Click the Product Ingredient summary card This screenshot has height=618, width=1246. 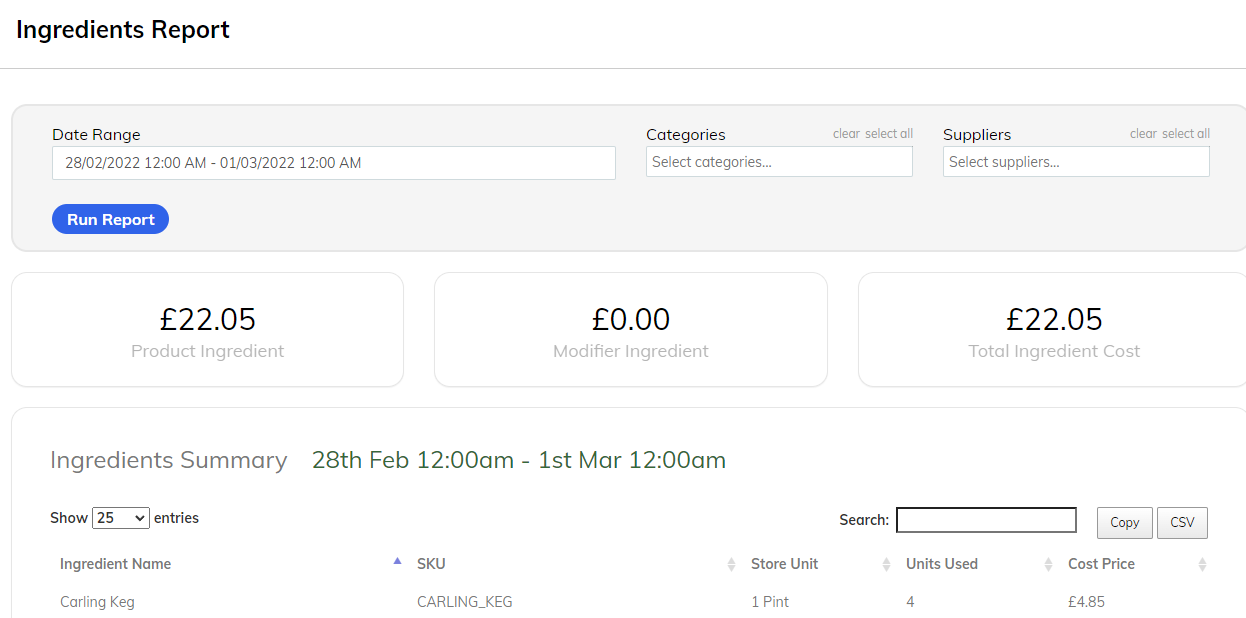[x=207, y=330]
